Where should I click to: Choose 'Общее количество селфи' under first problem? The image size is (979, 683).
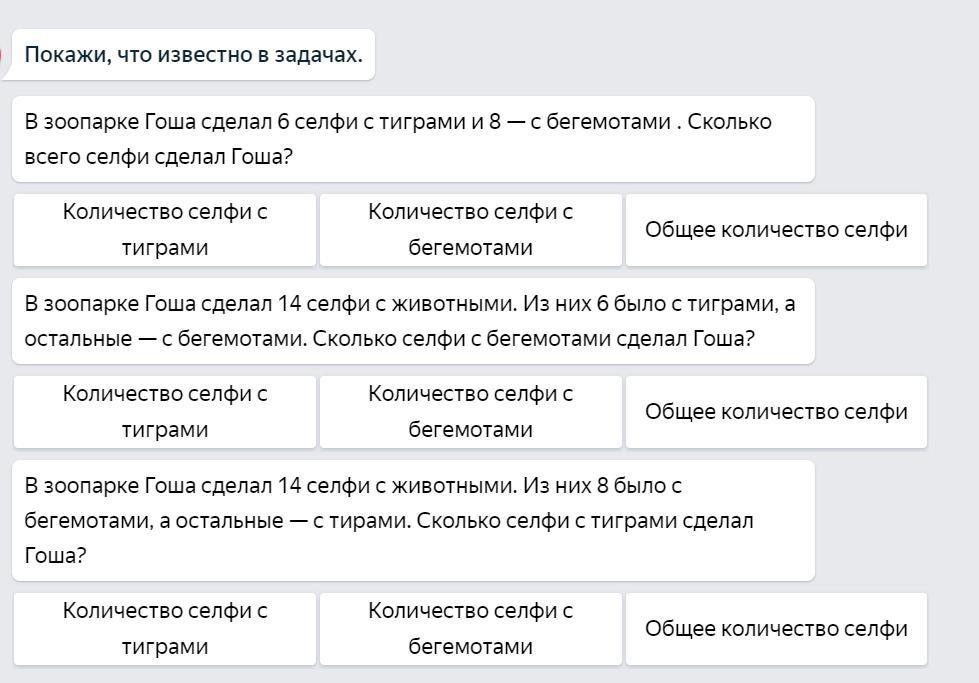coord(776,230)
